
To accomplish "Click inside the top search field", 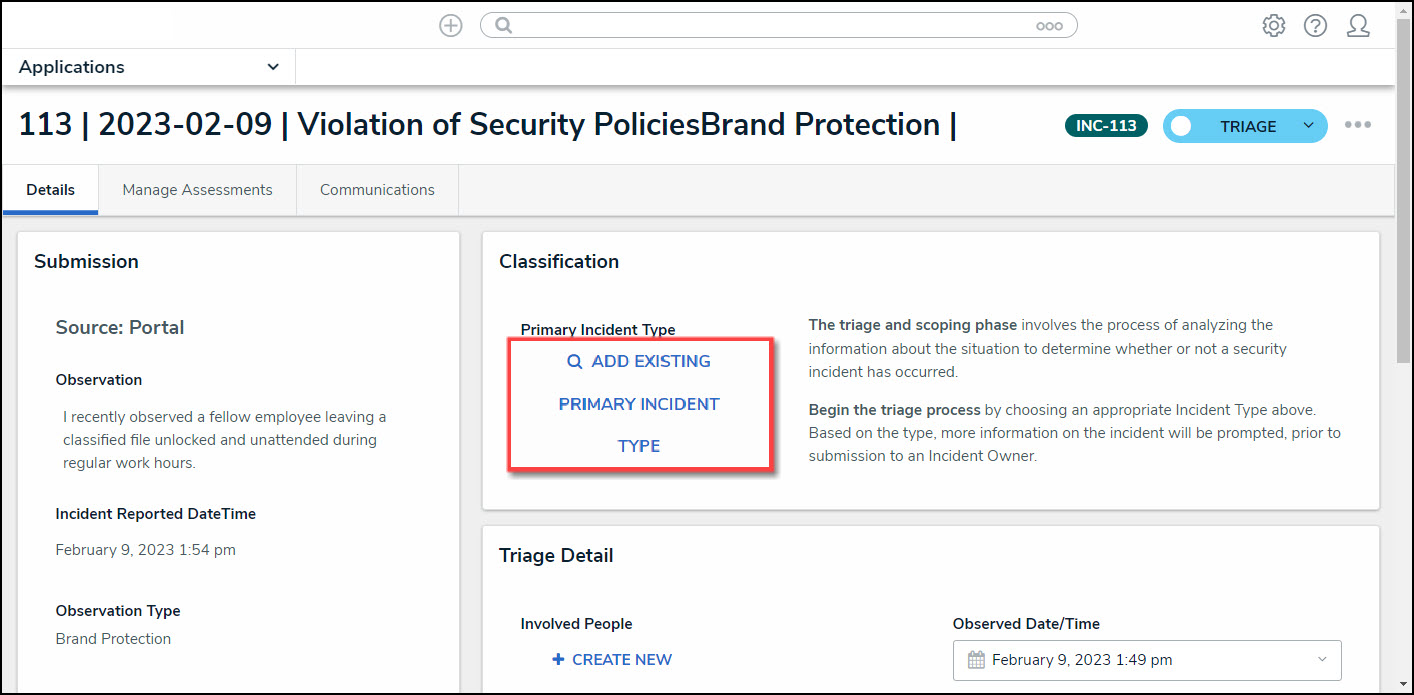I will tap(770, 26).
